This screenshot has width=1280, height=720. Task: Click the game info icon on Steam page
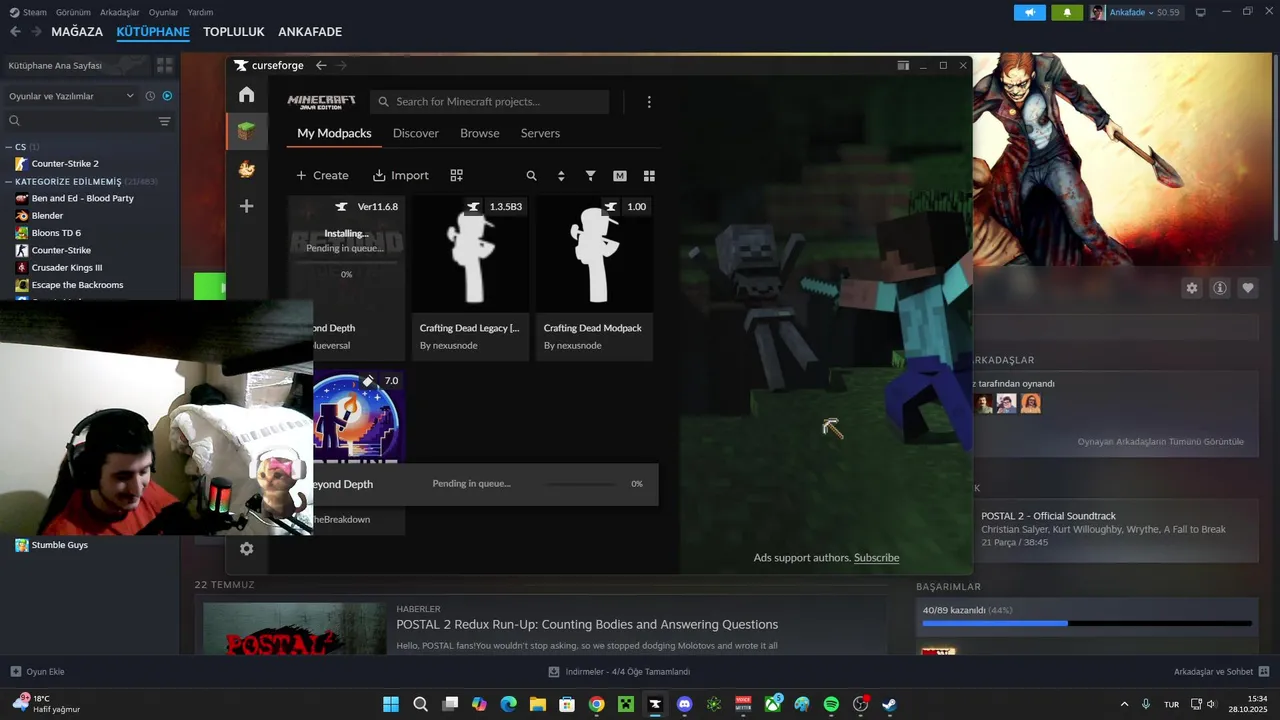tap(1220, 288)
